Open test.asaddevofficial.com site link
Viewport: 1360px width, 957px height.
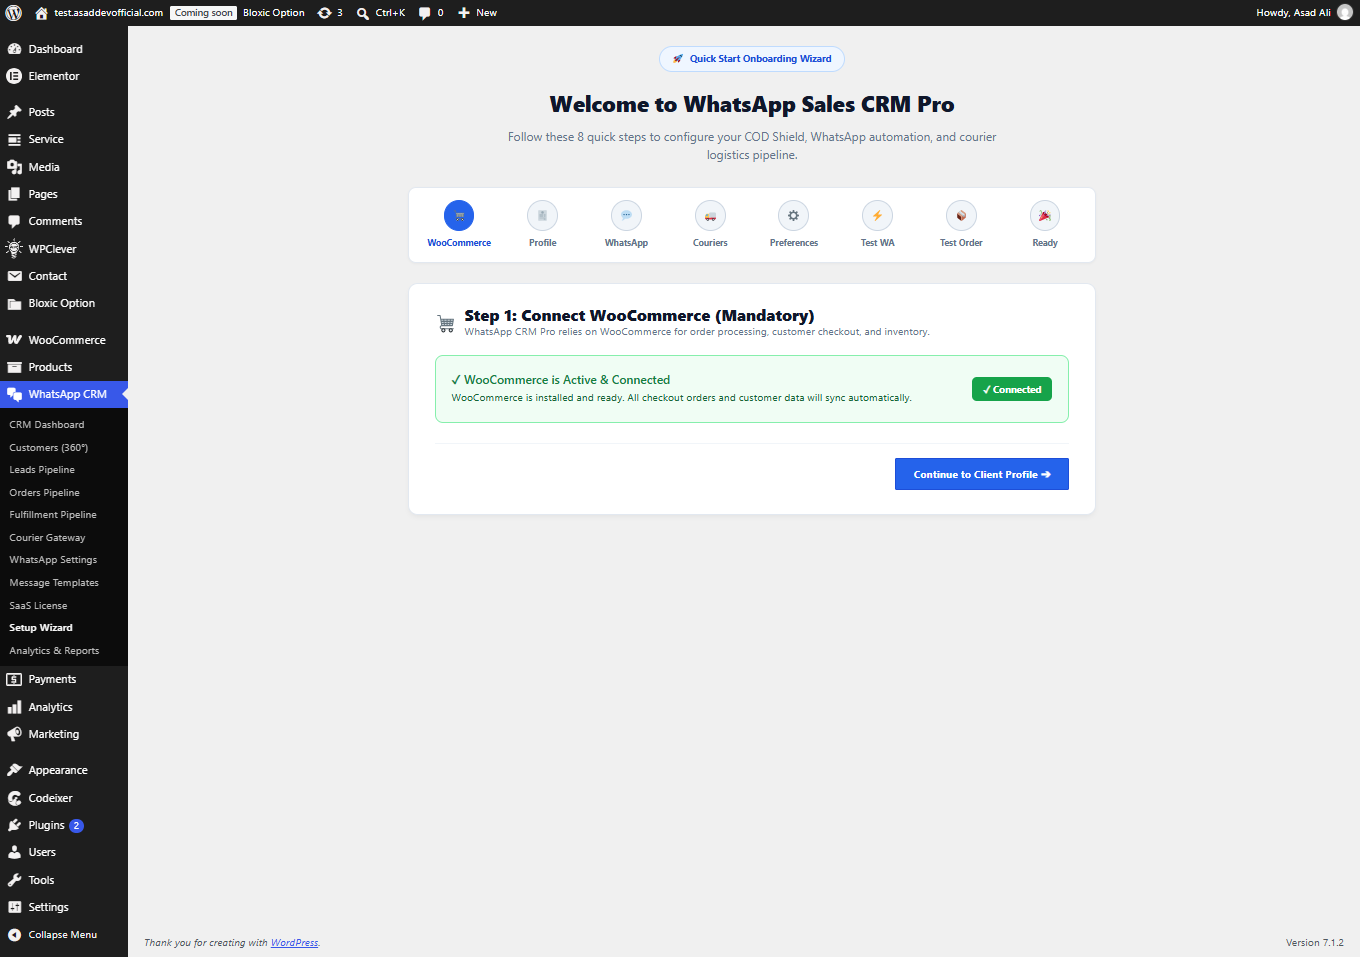[x=108, y=13]
